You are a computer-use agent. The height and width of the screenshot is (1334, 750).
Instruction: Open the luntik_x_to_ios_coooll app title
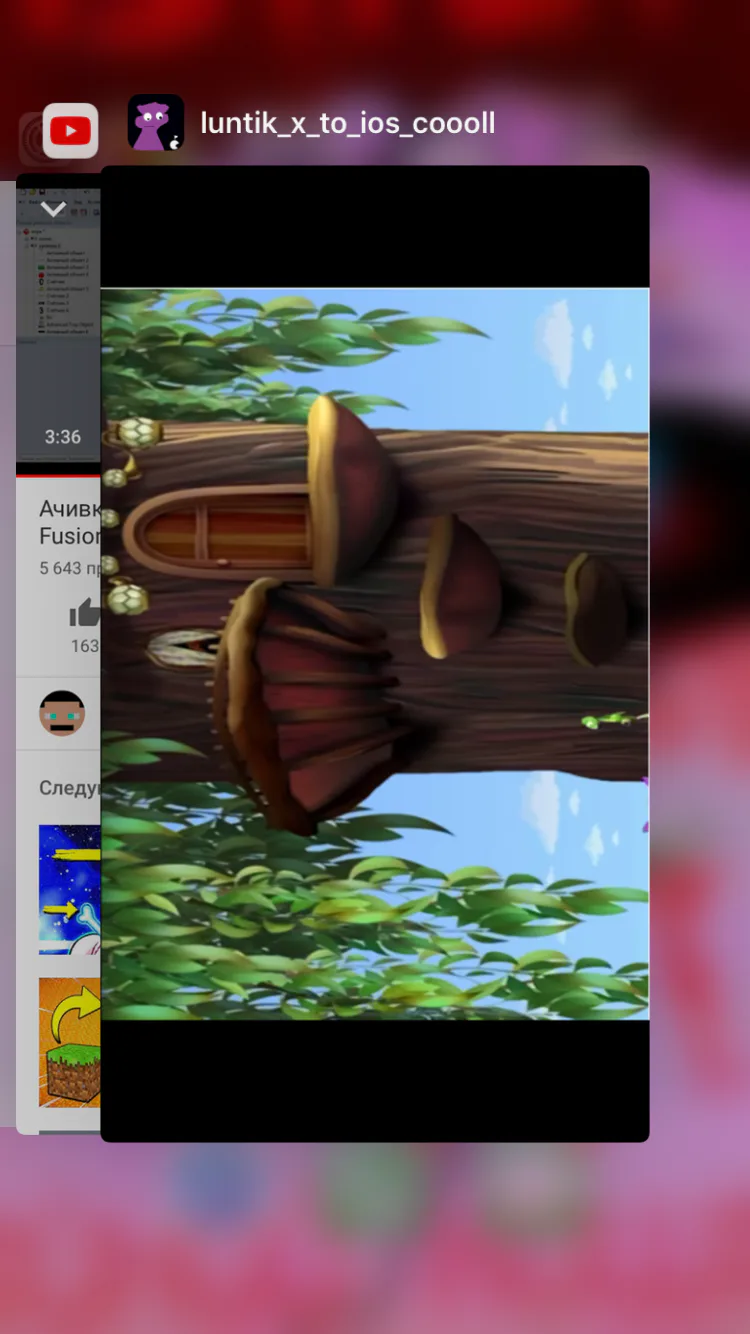[347, 123]
